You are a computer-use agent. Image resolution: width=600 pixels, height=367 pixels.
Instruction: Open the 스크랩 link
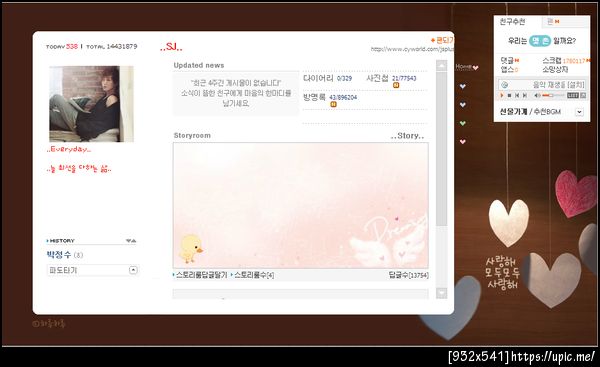click(x=551, y=60)
